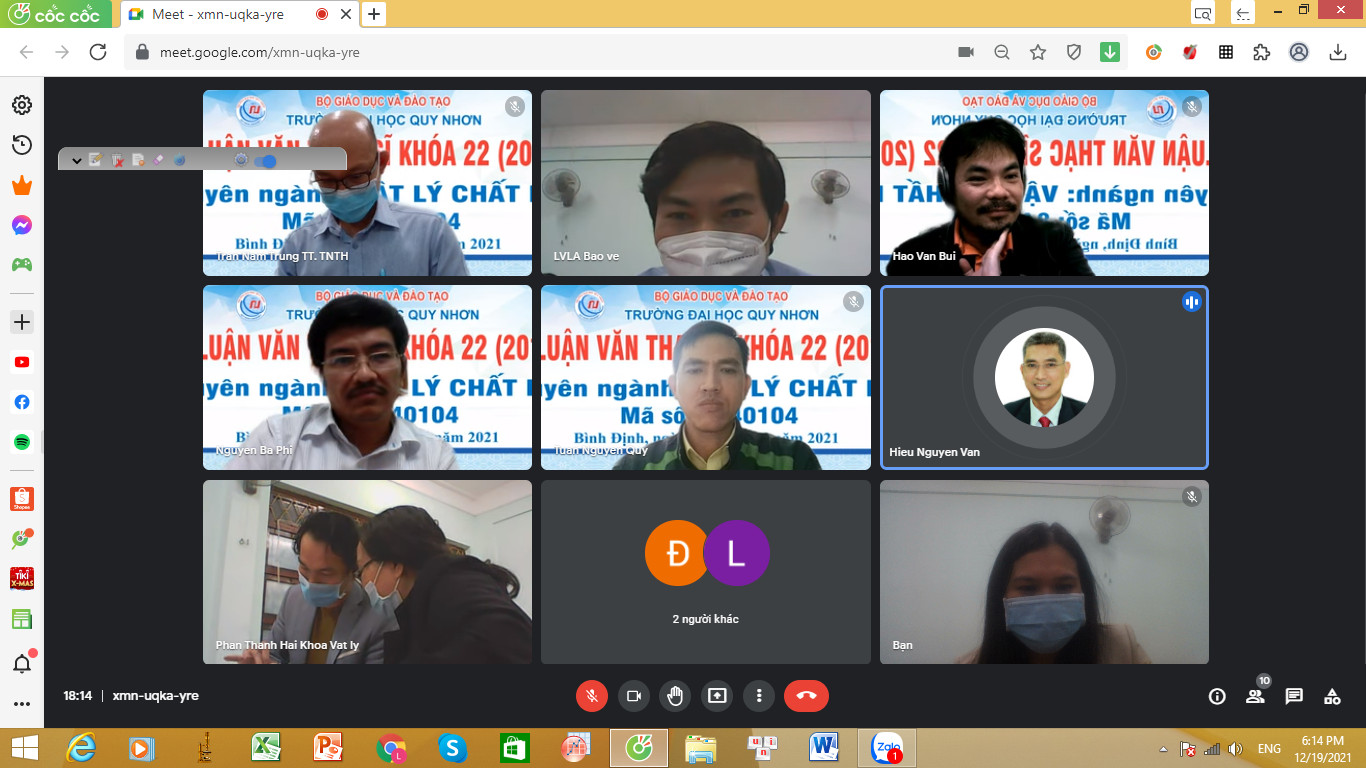The width and height of the screenshot is (1366, 768).
Task: Open the Activities panel icon
Action: pos(1332,697)
